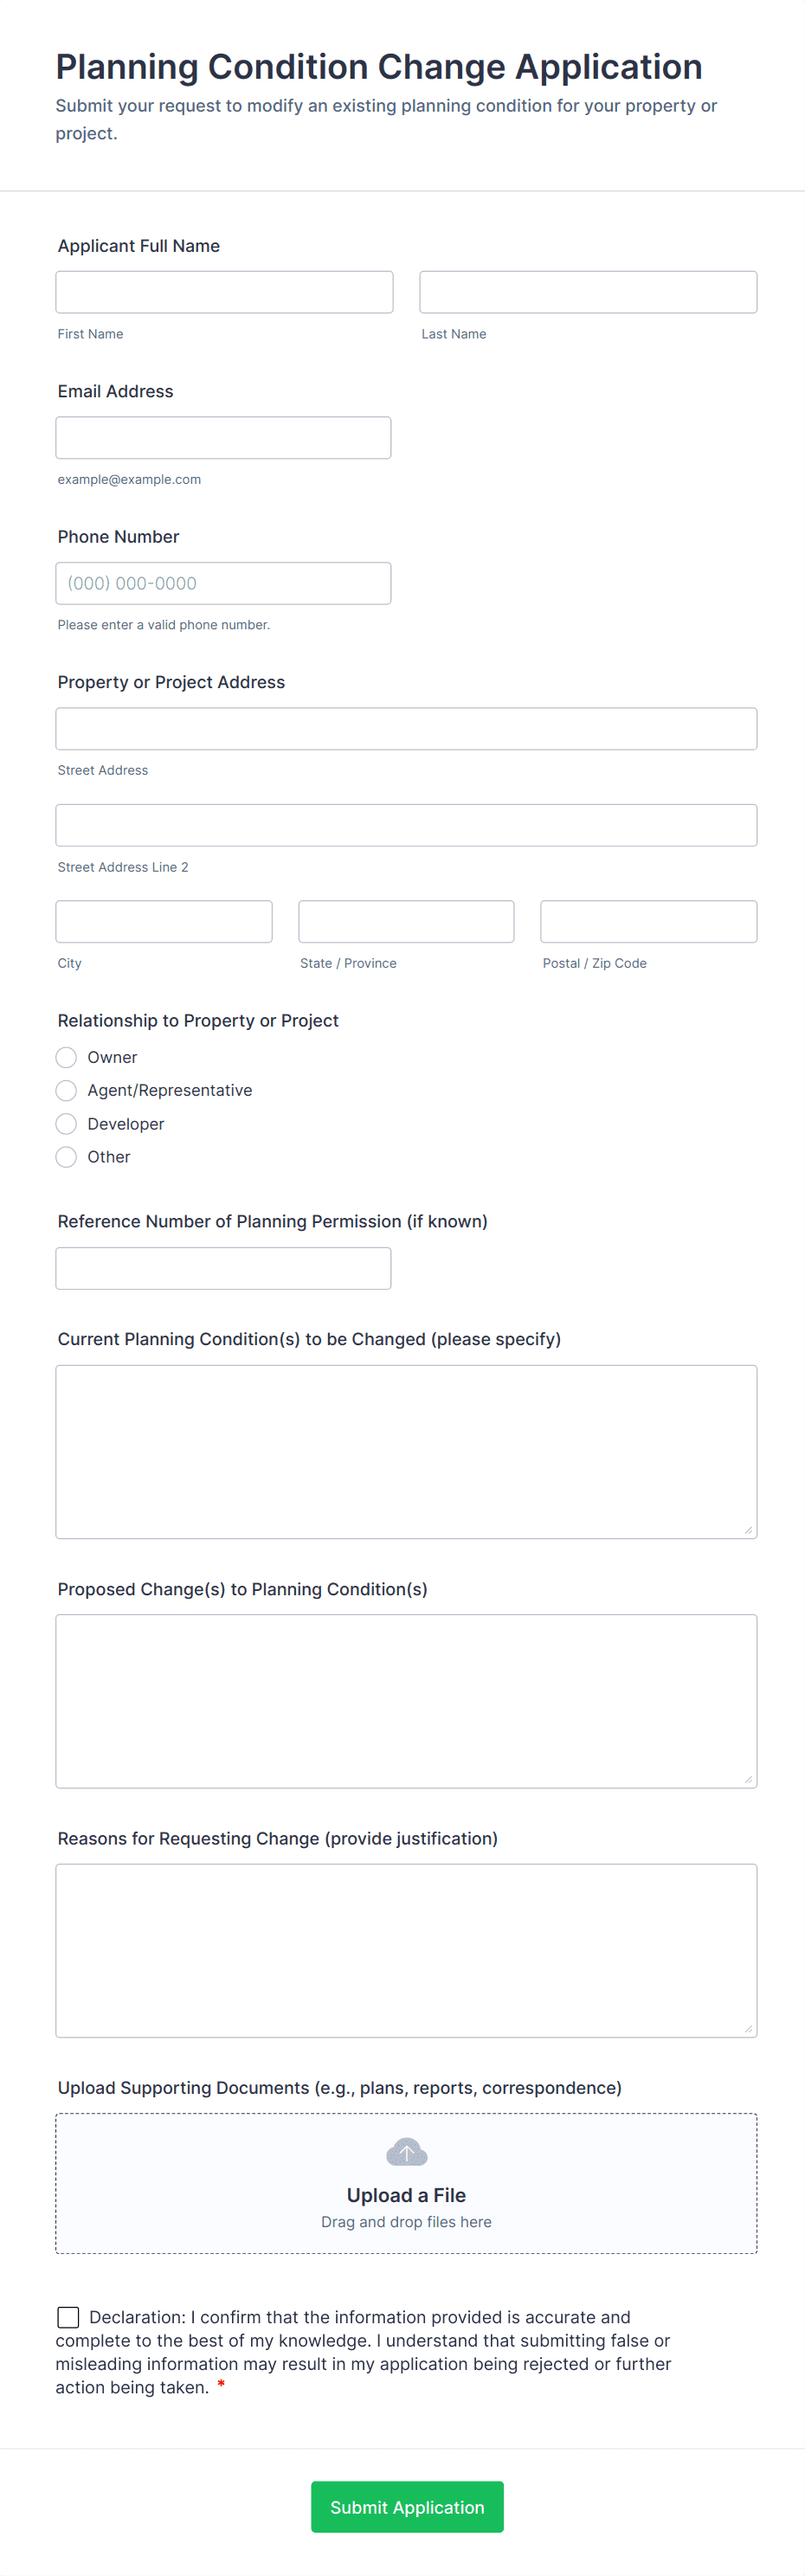Image resolution: width=805 pixels, height=2576 pixels.
Task: Select the Developer radio option
Action: point(67,1124)
